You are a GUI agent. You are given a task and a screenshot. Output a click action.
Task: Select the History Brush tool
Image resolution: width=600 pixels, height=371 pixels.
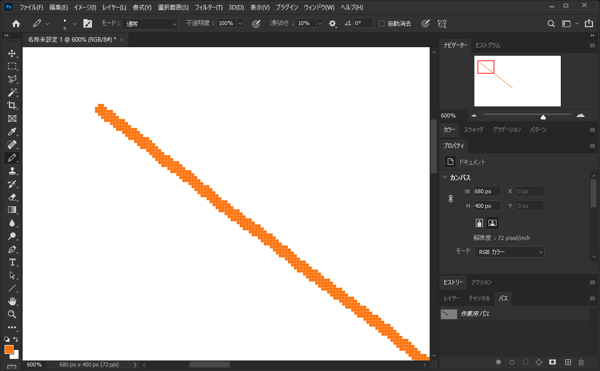tap(12, 184)
